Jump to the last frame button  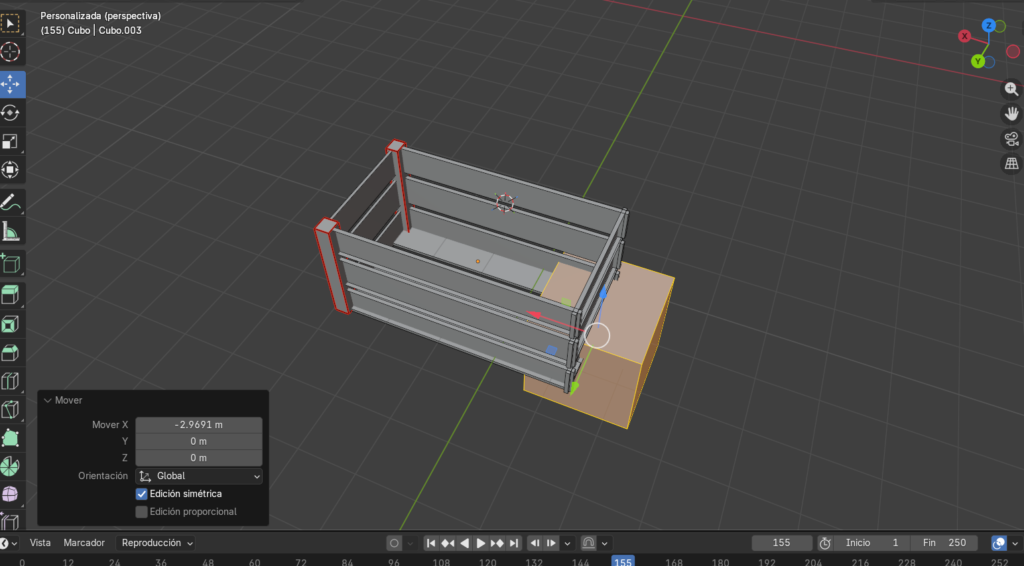514,543
